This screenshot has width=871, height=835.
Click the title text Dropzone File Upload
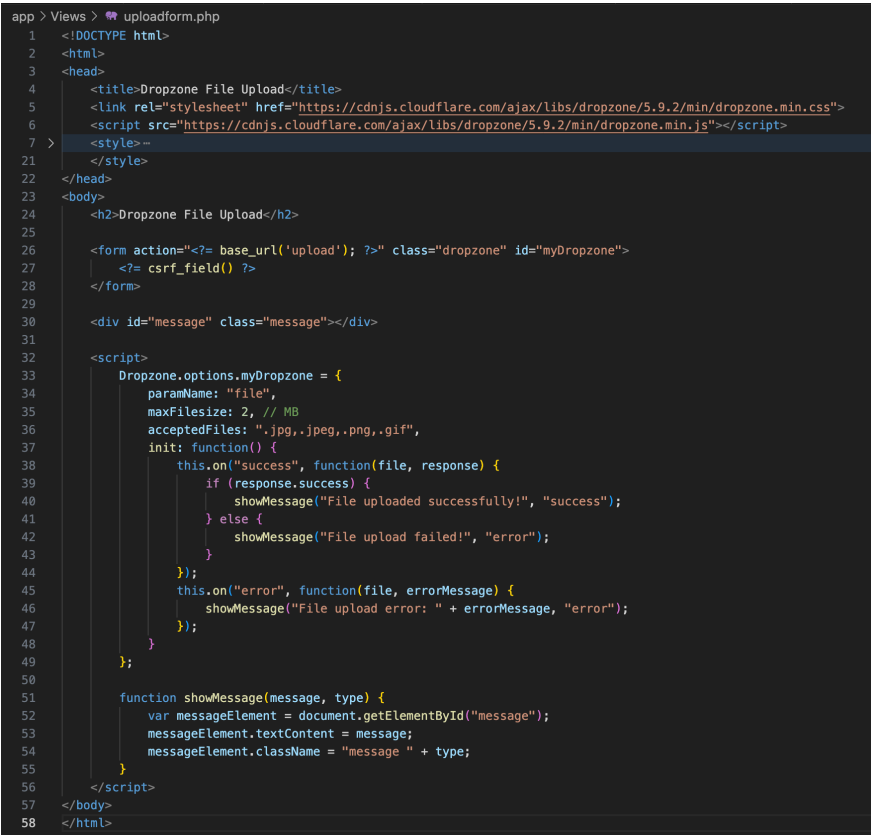click(x=211, y=89)
